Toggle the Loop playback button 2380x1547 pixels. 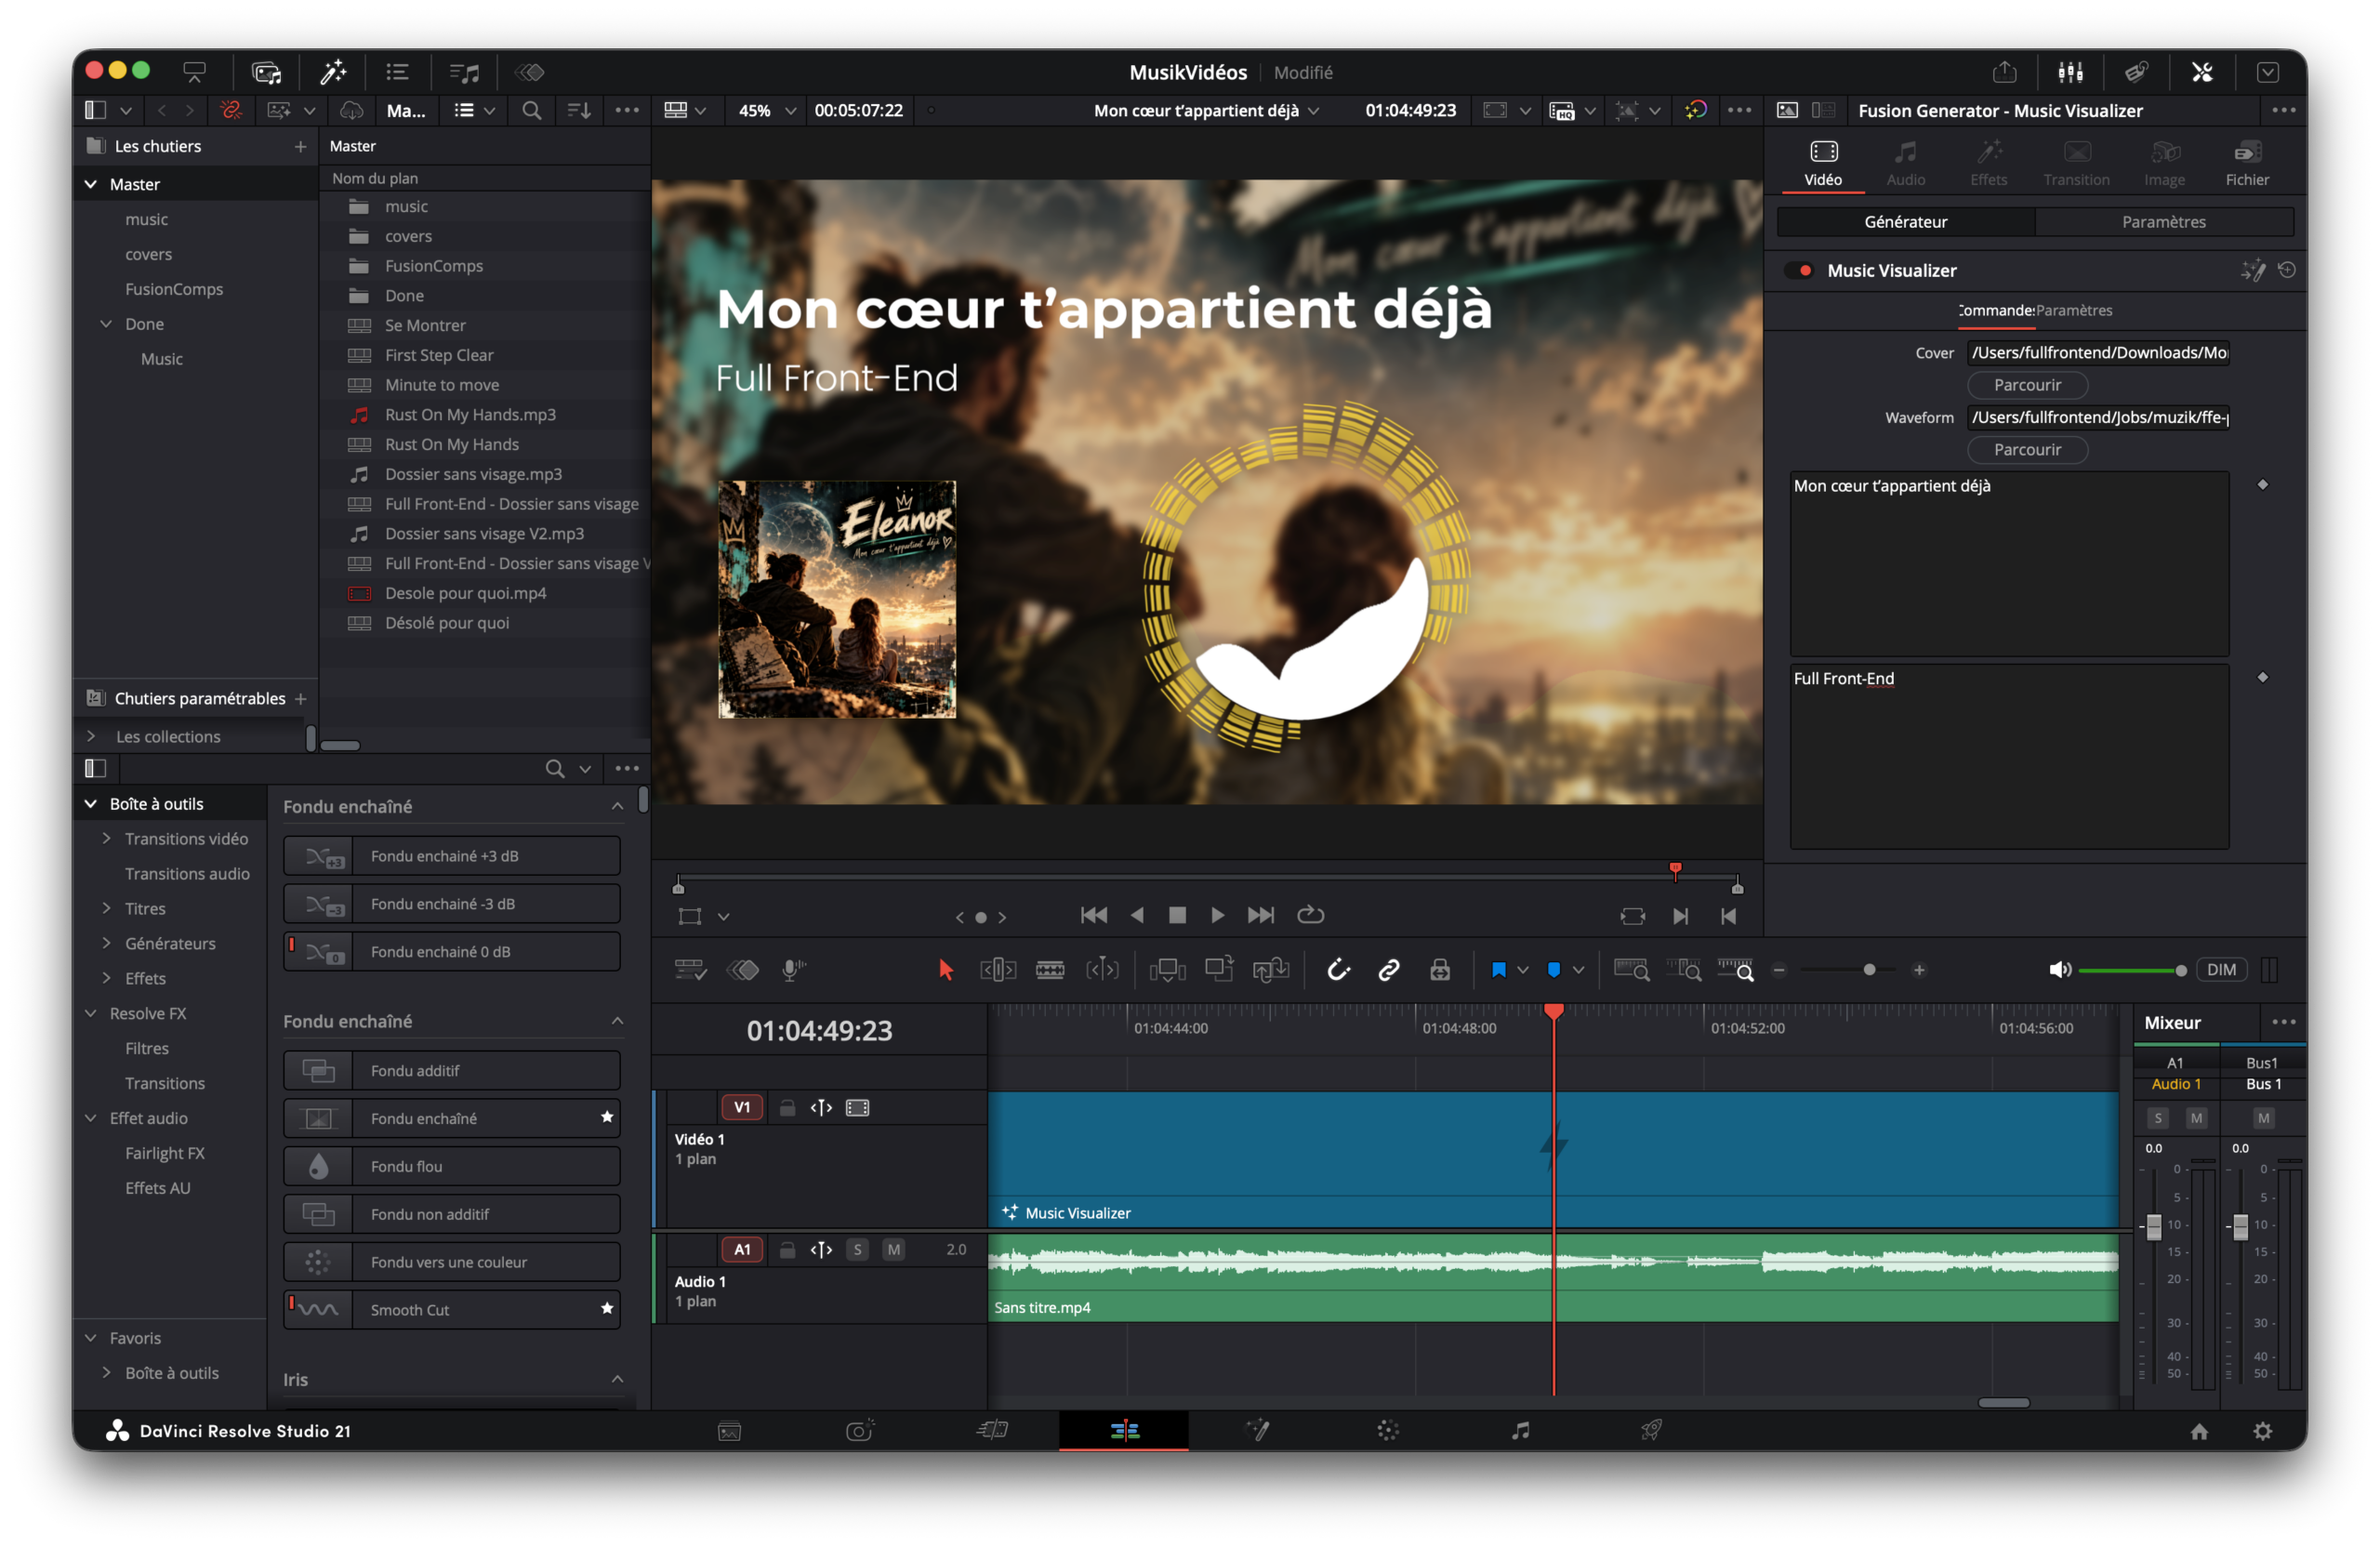click(1310, 914)
